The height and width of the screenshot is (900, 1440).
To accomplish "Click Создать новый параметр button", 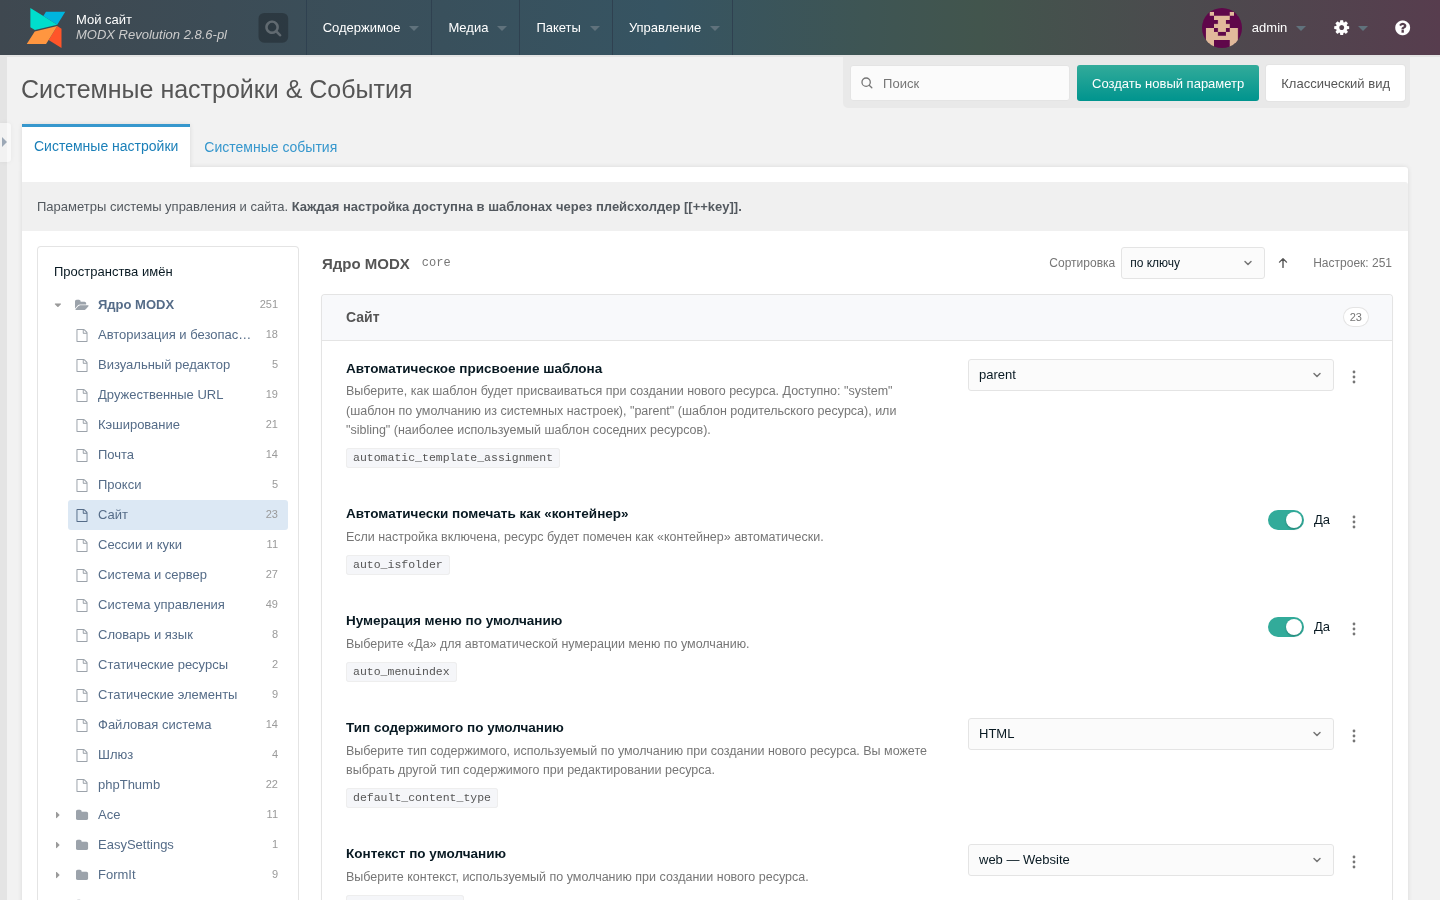I will [x=1168, y=84].
